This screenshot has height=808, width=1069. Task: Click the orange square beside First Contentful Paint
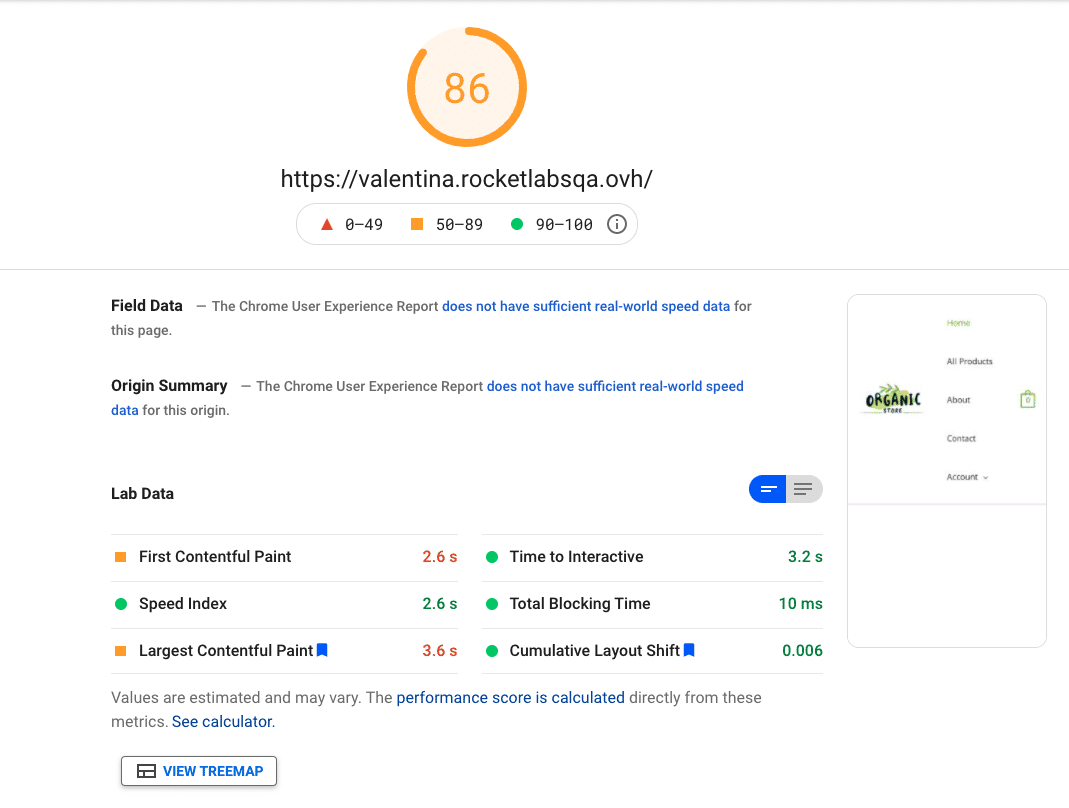click(120, 557)
